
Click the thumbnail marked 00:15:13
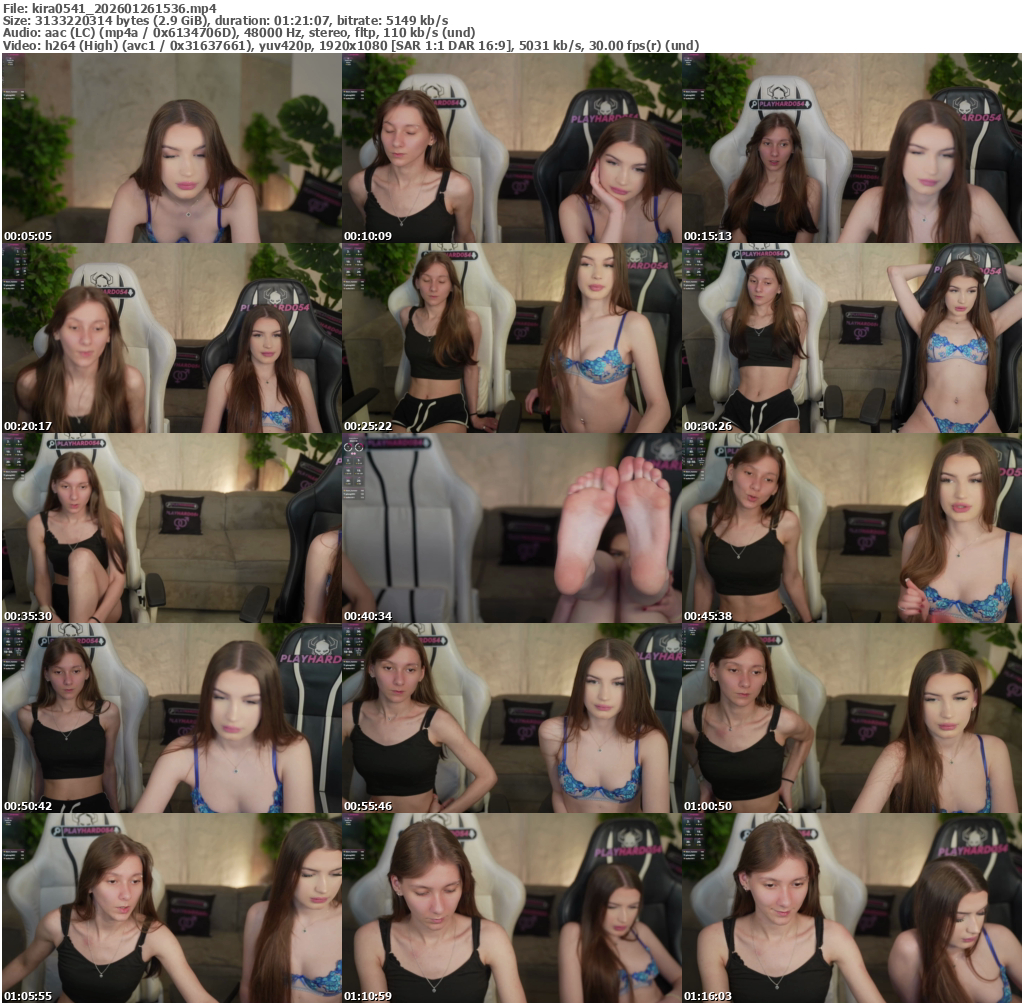coord(851,148)
